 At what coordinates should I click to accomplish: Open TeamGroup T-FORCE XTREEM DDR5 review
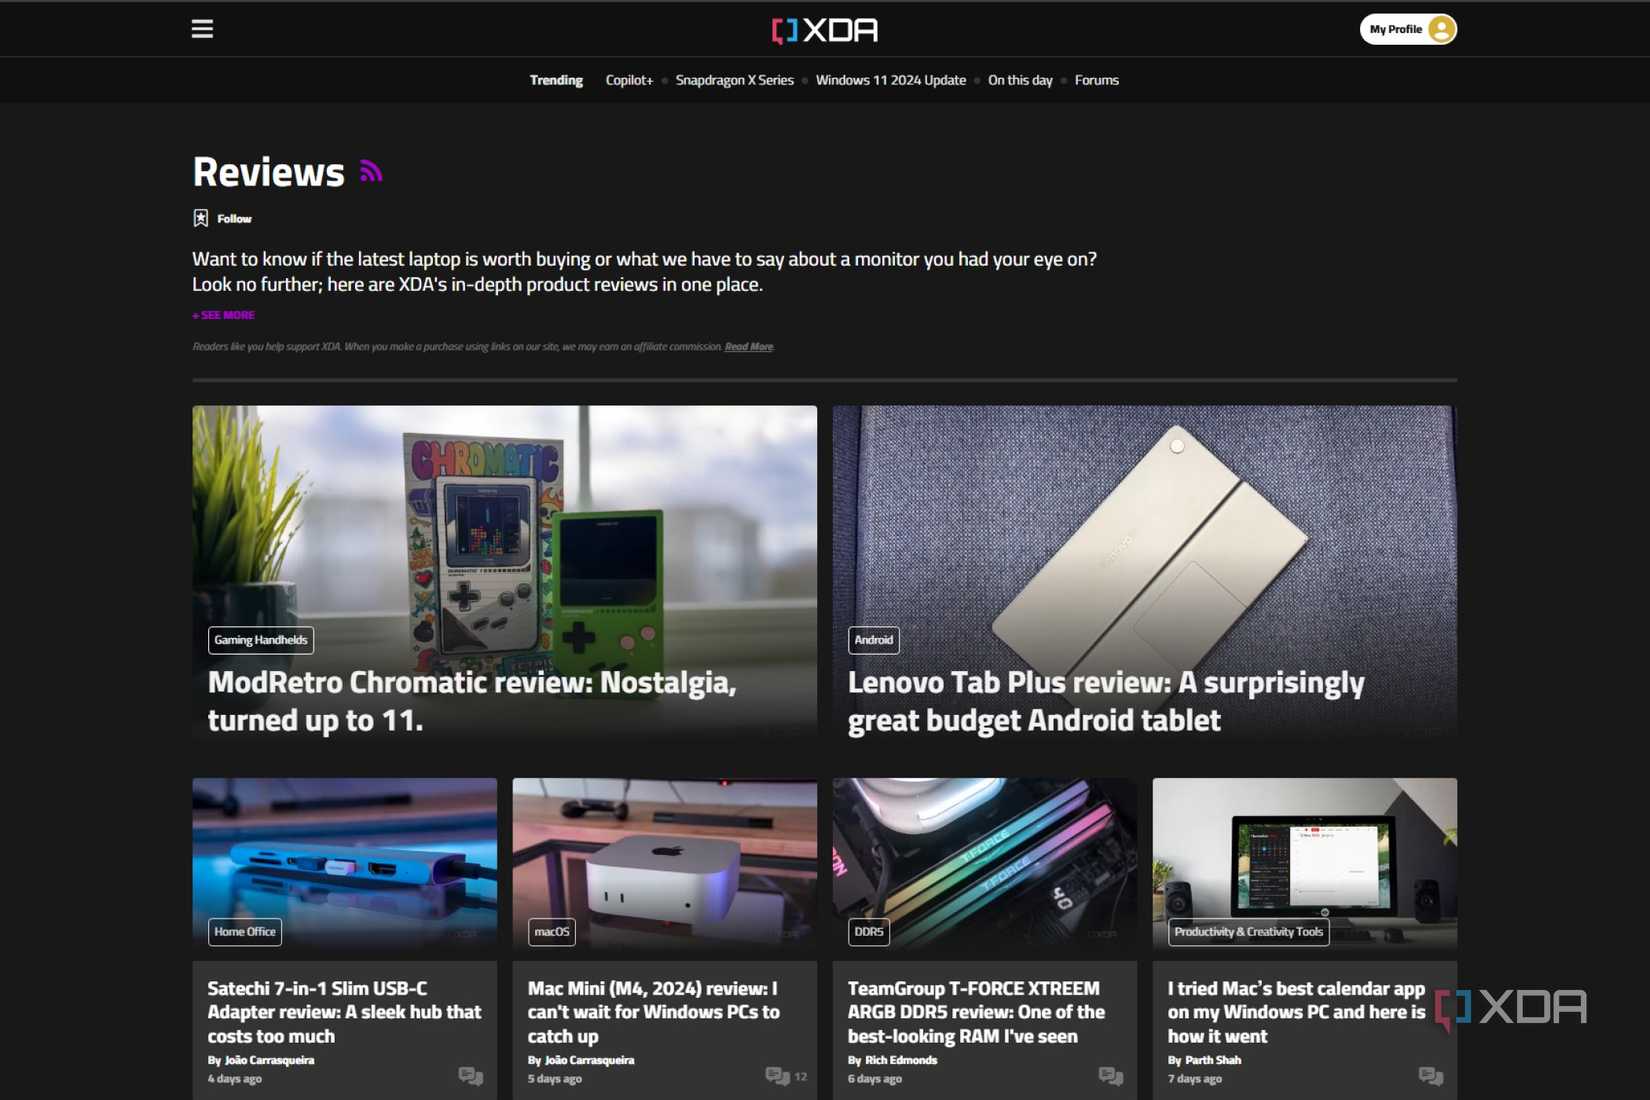click(976, 1012)
